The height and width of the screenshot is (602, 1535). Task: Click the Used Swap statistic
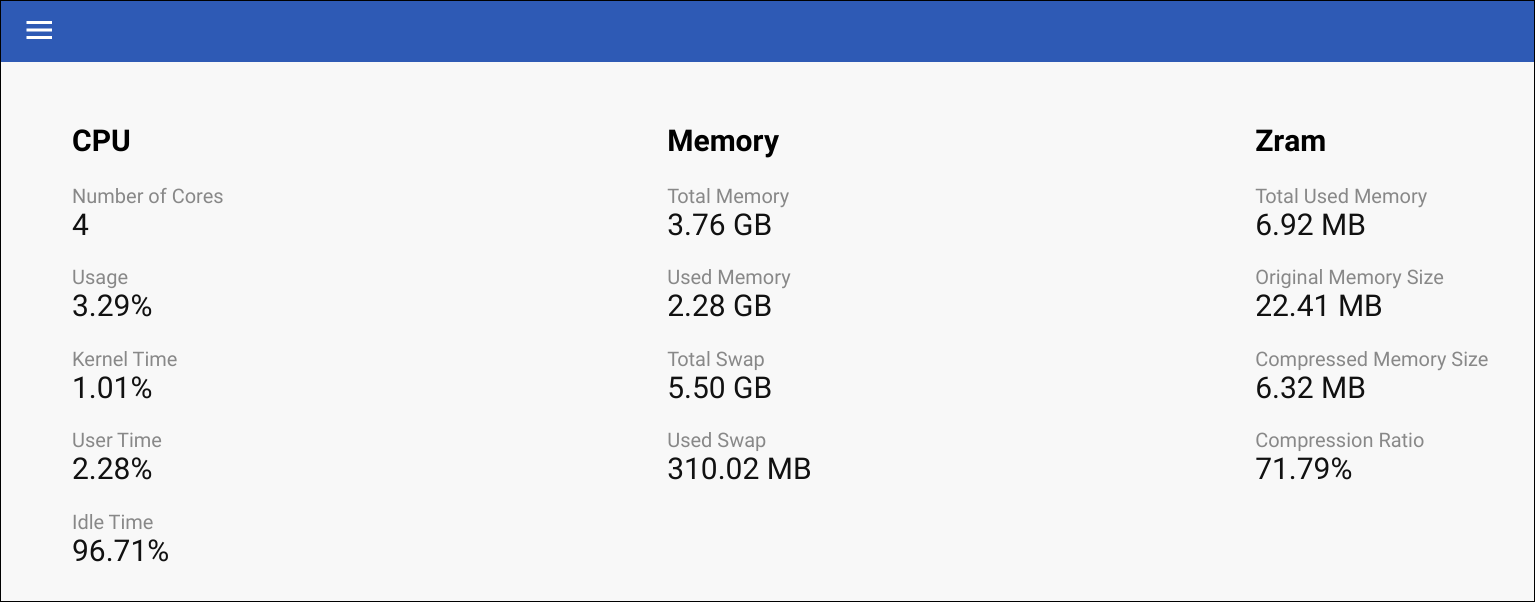pos(739,469)
